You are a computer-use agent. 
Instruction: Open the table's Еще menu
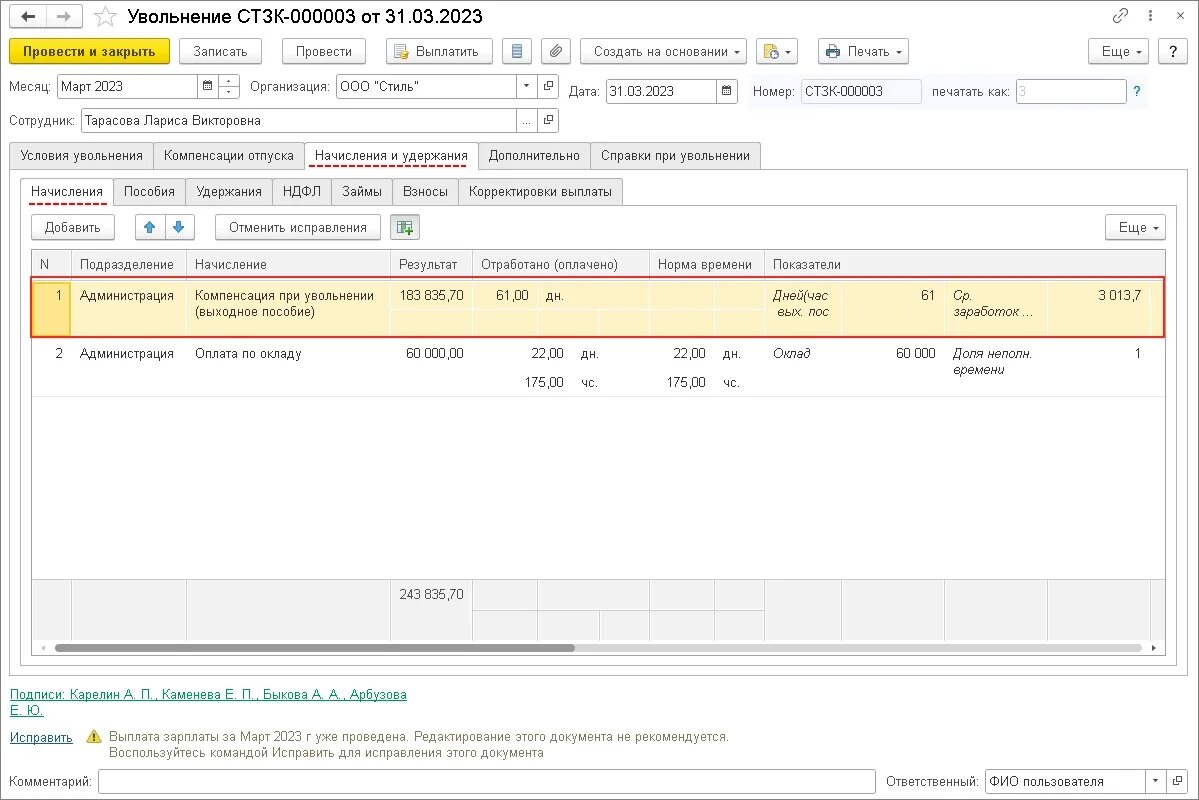coord(1136,227)
